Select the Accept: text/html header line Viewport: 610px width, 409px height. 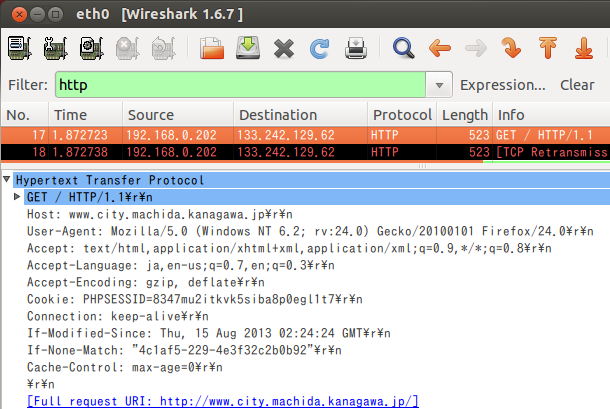(289, 248)
